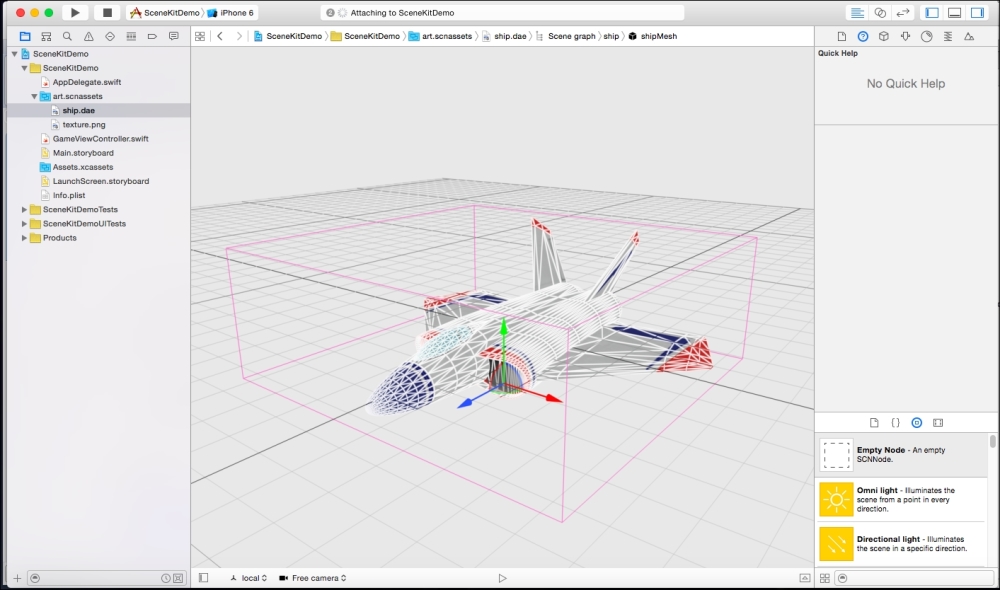Open the Assistant editor

pyautogui.click(x=880, y=13)
